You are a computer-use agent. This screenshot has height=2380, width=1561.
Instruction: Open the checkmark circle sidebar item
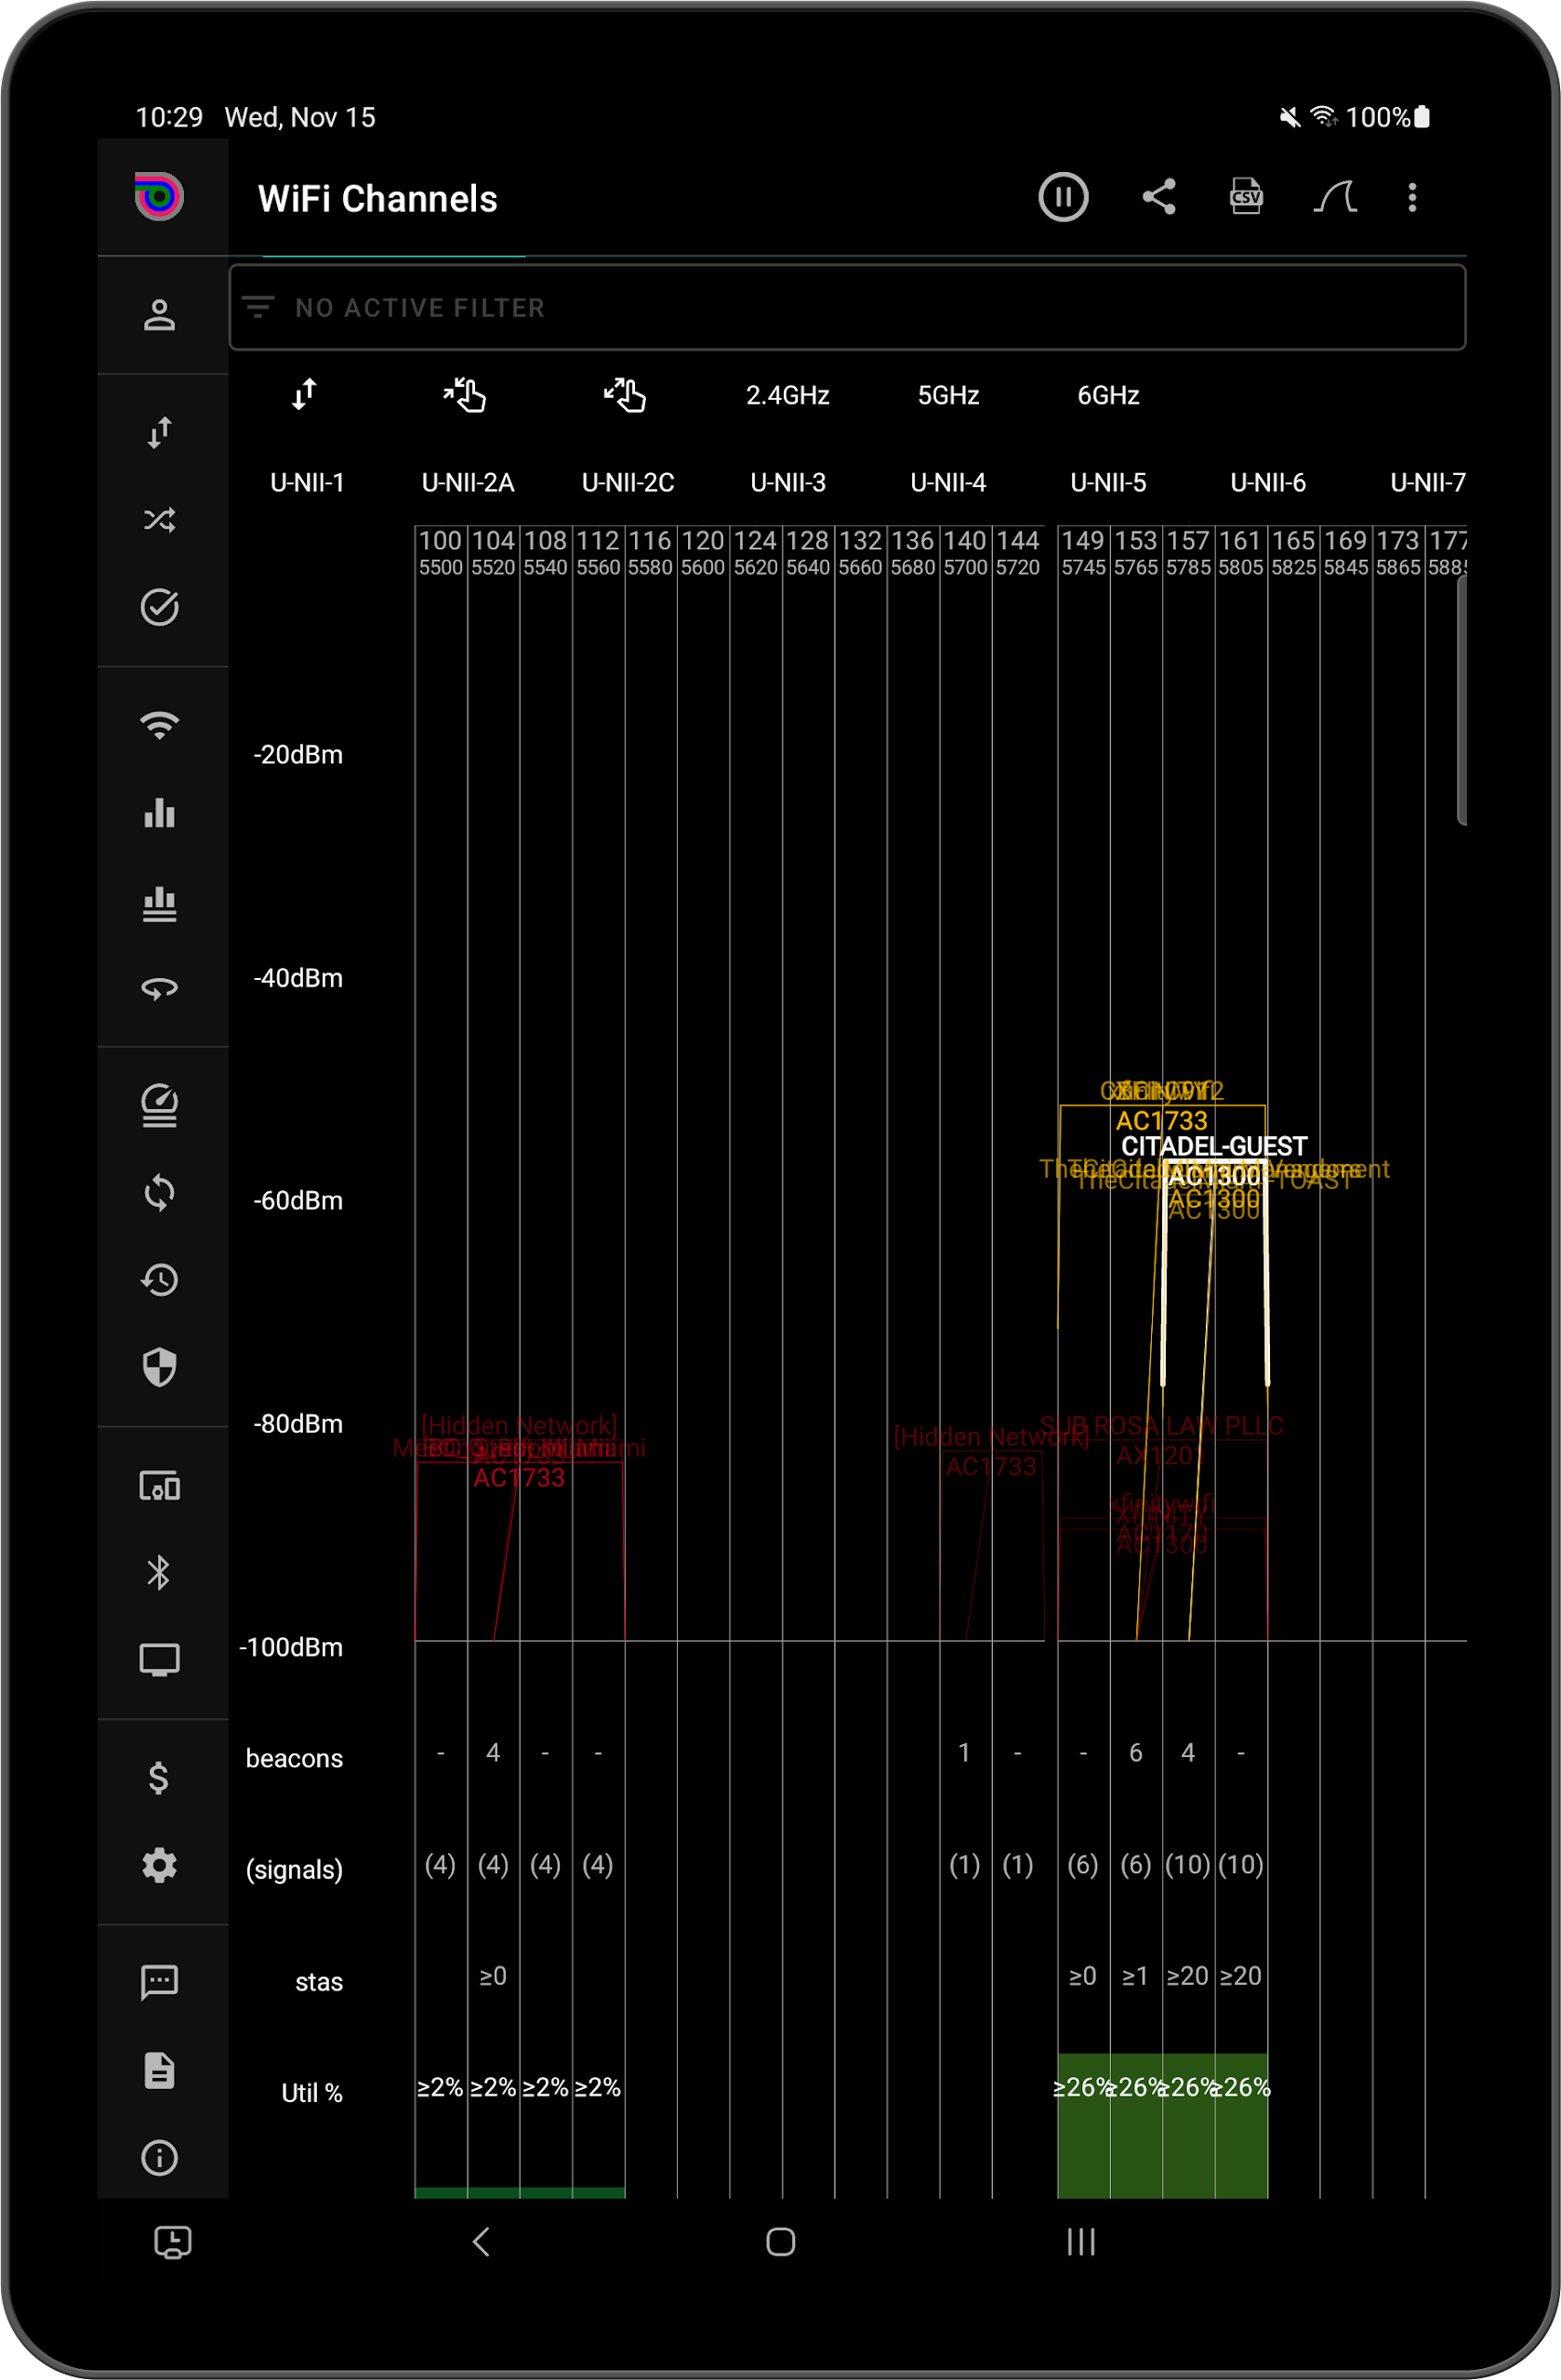click(159, 607)
